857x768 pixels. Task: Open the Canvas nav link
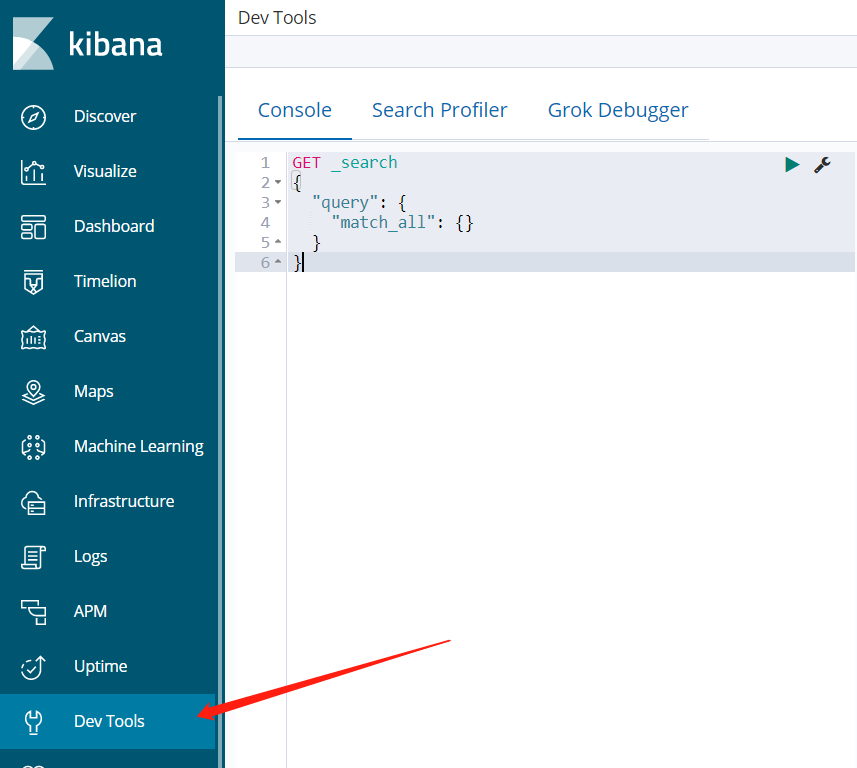pos(99,337)
